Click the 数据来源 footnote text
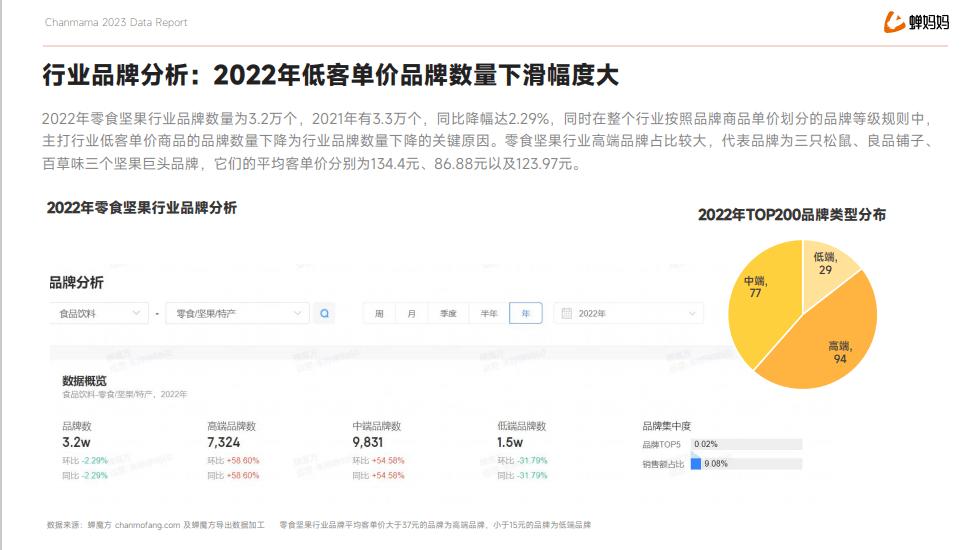Screen dimensions: 980x550 click(156, 525)
